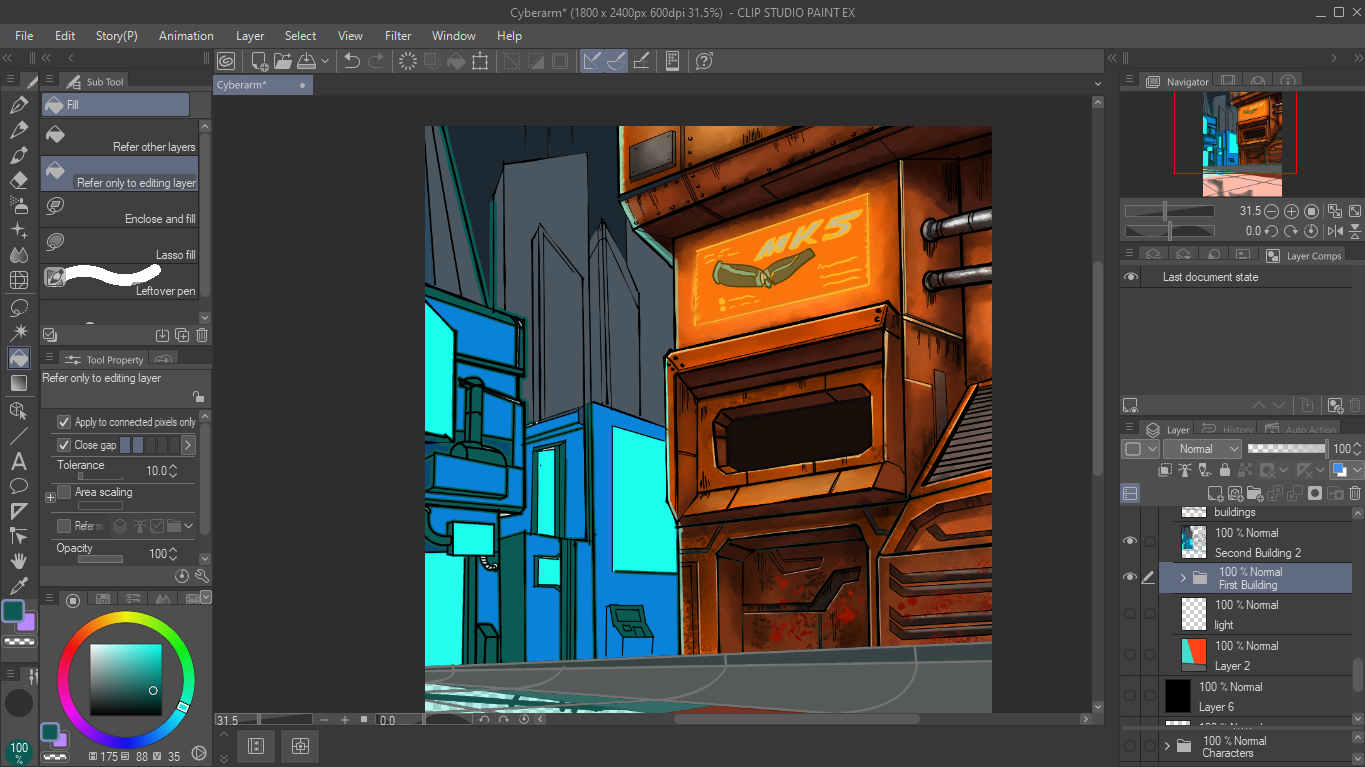Open the Filter menu

tap(398, 36)
